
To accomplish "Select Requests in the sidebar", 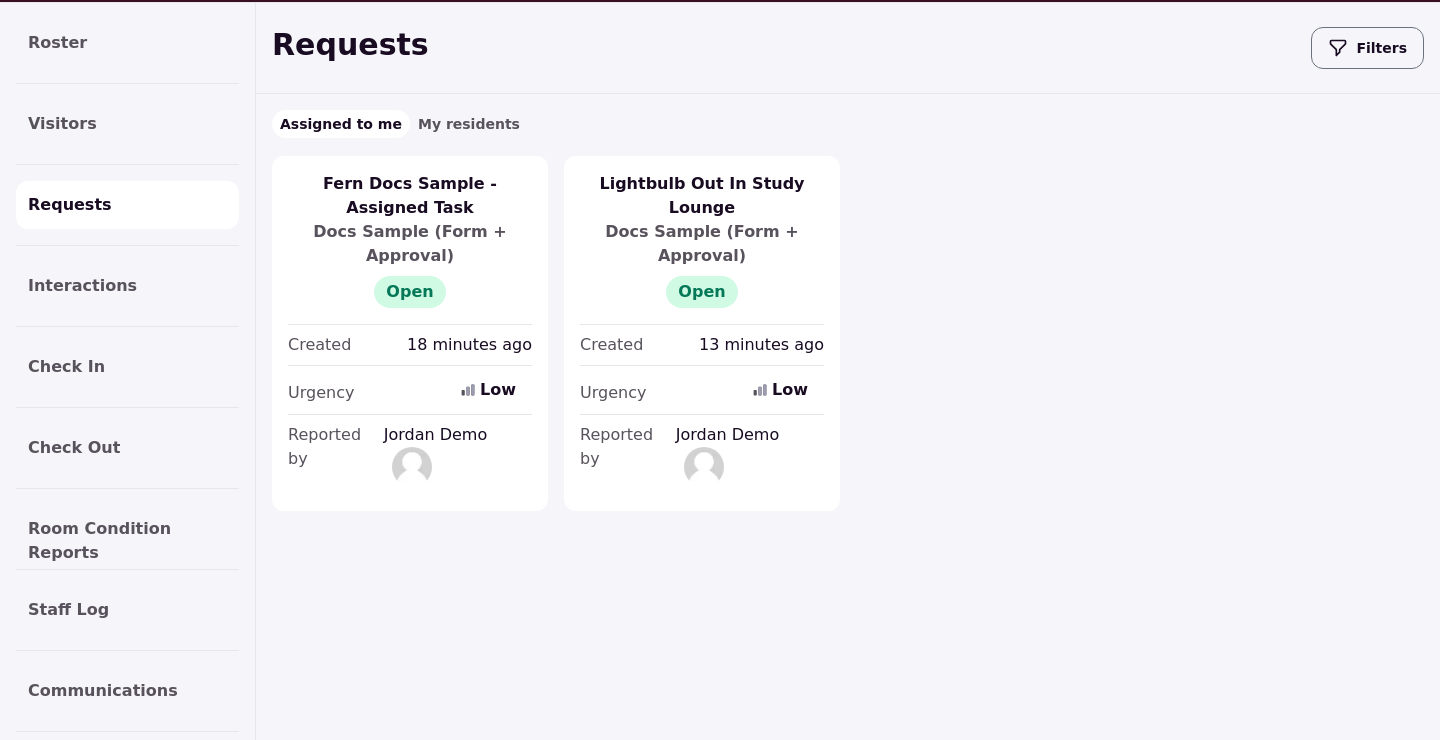I will coord(127,205).
